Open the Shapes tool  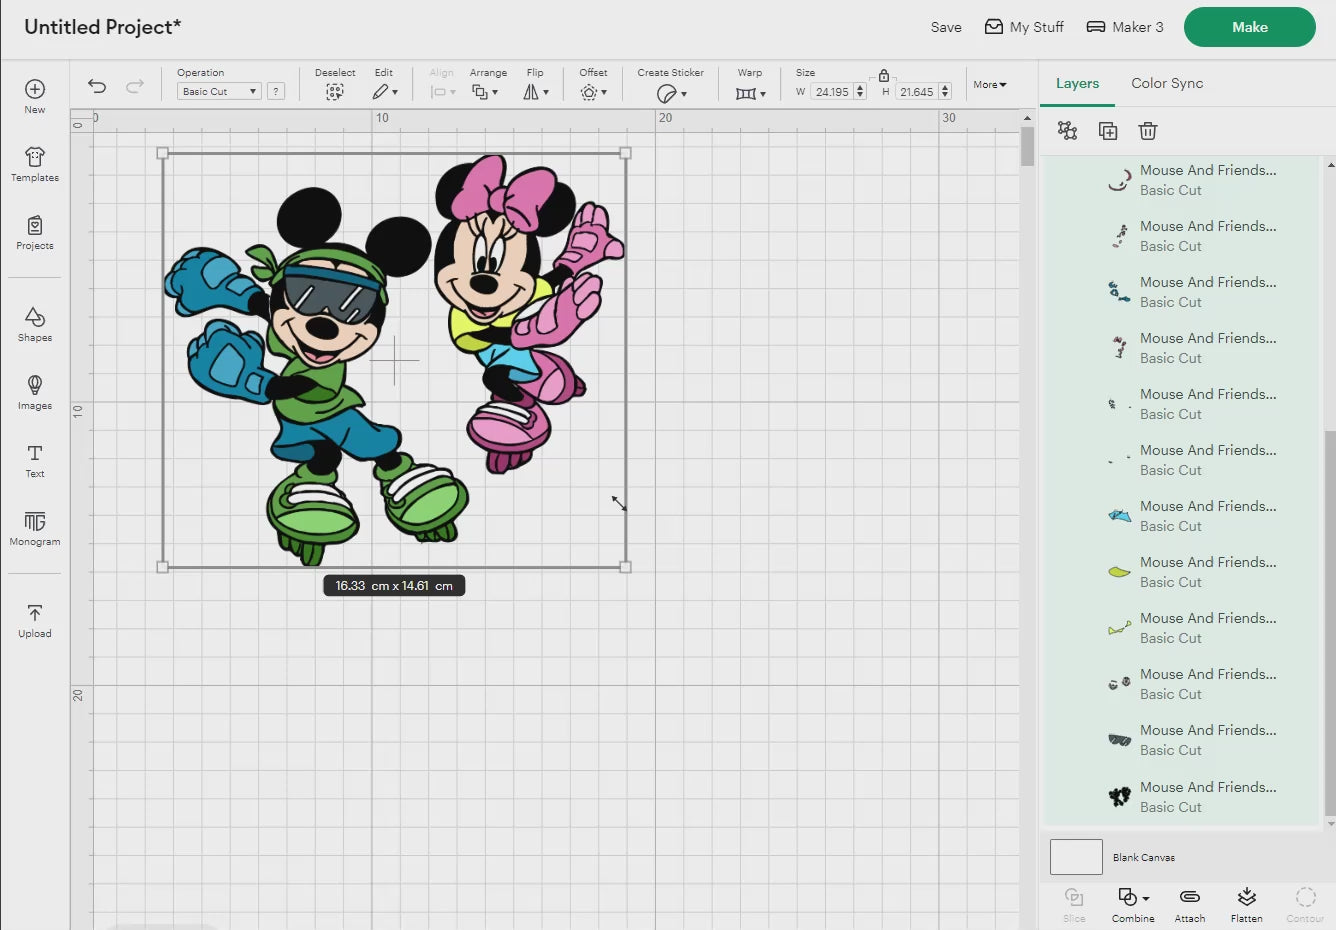point(35,324)
